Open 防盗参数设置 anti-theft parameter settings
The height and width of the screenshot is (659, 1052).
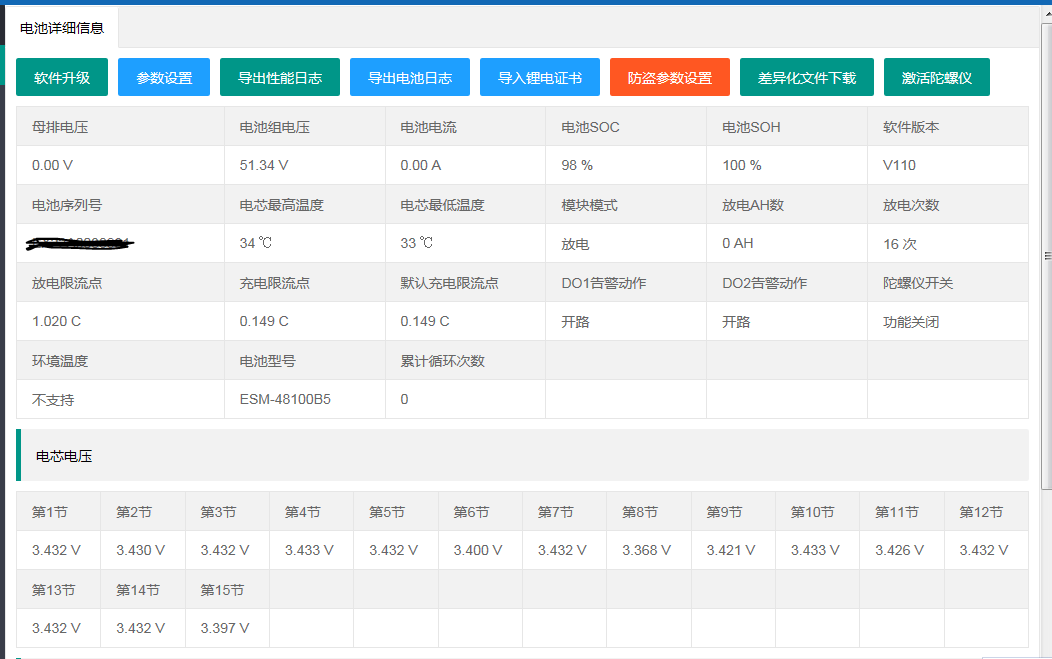pyautogui.click(x=669, y=76)
